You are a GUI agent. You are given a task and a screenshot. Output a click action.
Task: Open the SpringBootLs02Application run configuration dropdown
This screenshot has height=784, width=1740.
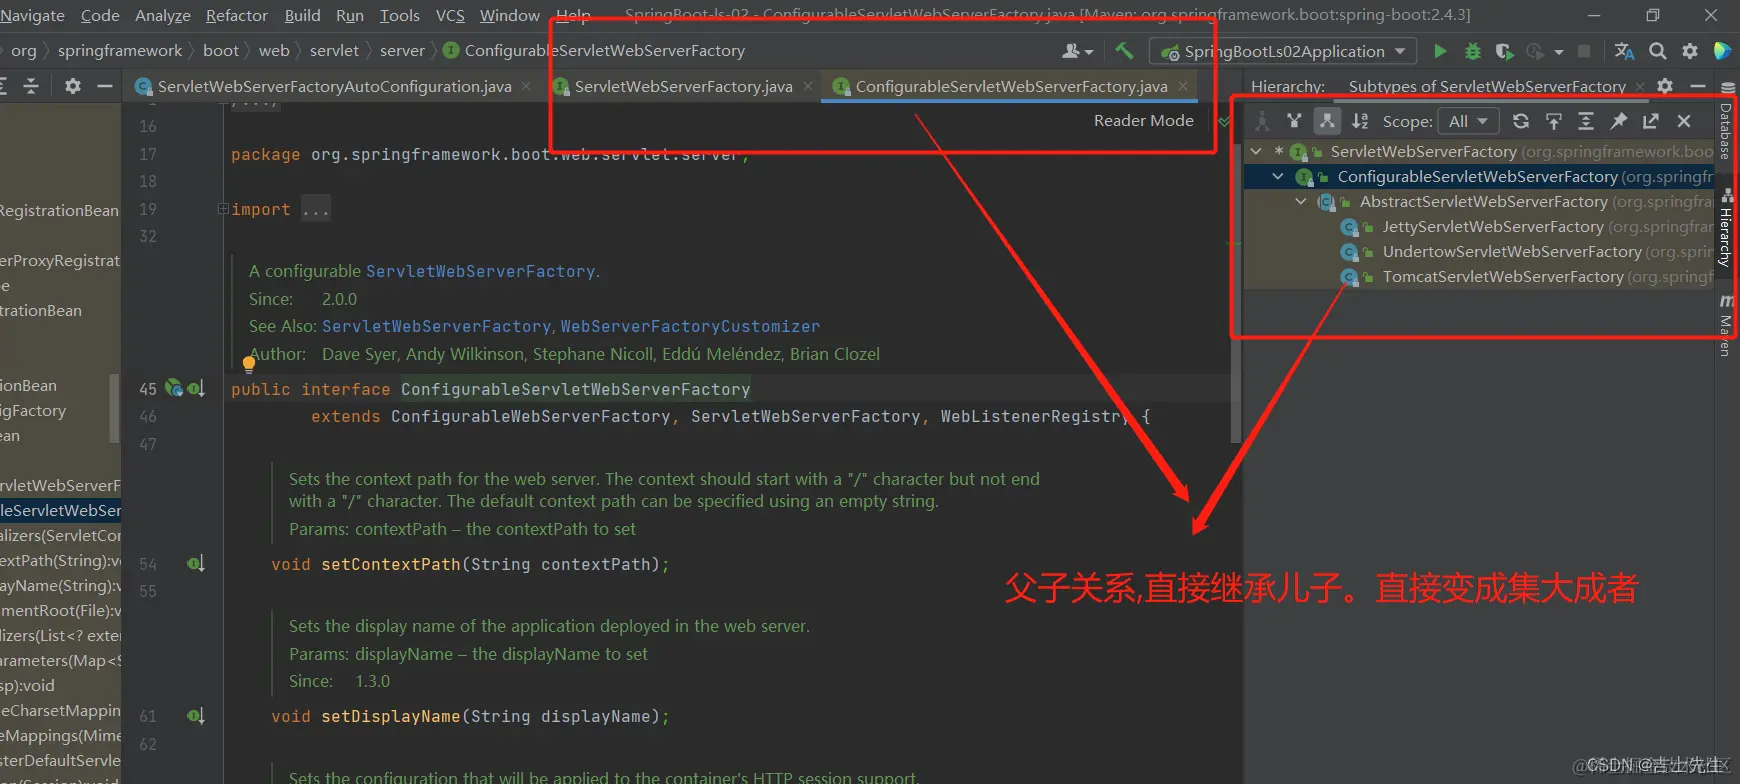[x=1284, y=51]
